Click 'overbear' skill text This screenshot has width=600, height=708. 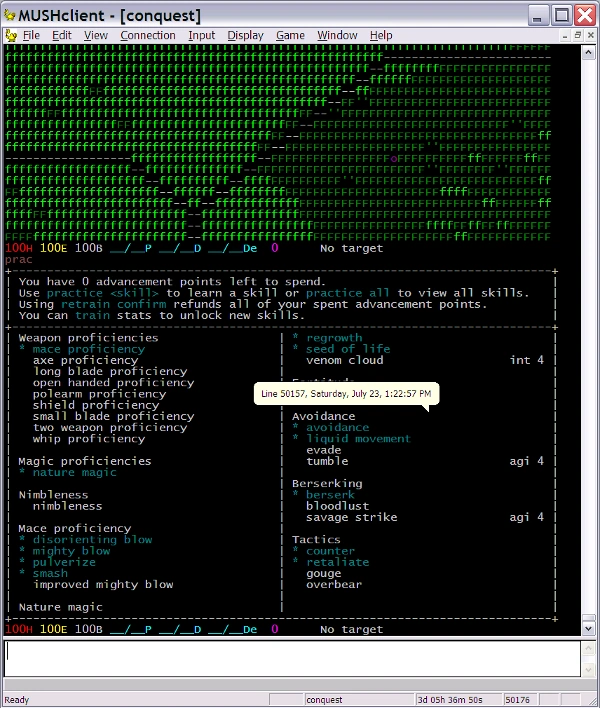[334, 585]
